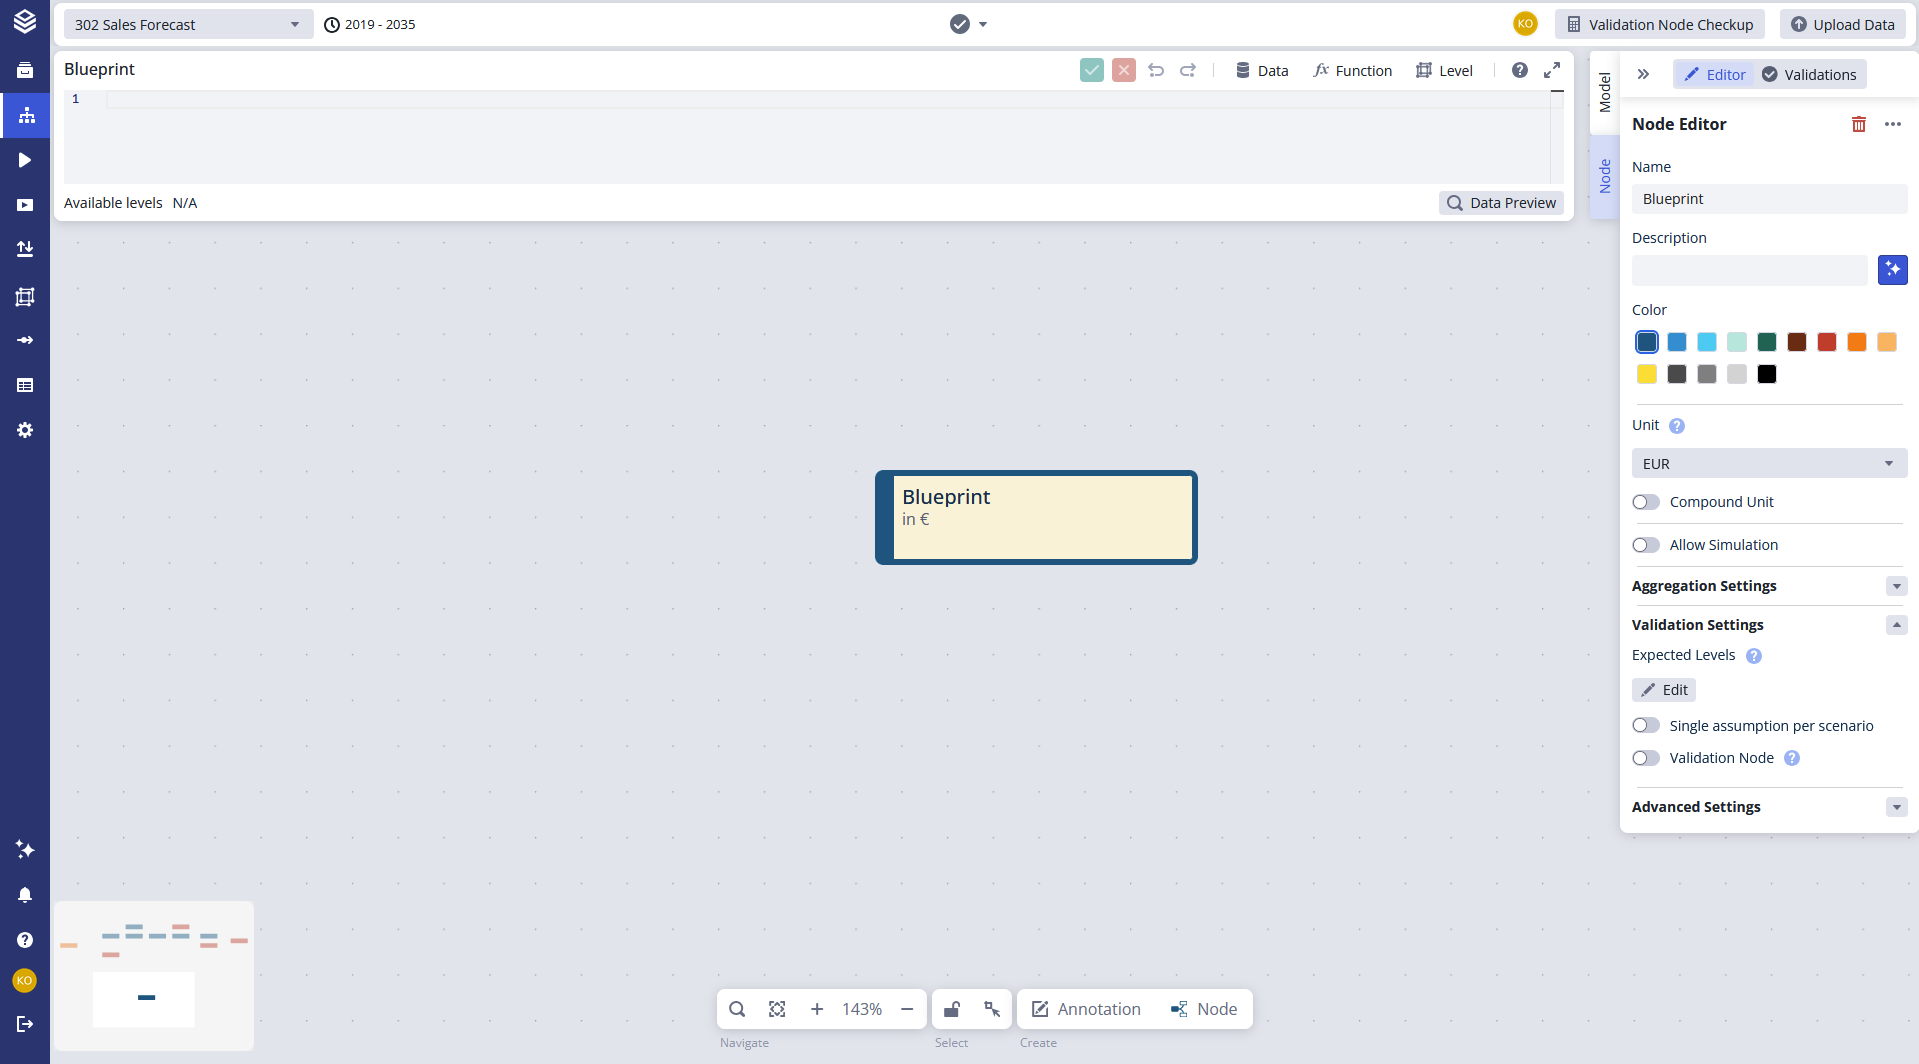Select the Model vertical tab
Viewport: 1919px width, 1064px height.
click(x=1604, y=93)
